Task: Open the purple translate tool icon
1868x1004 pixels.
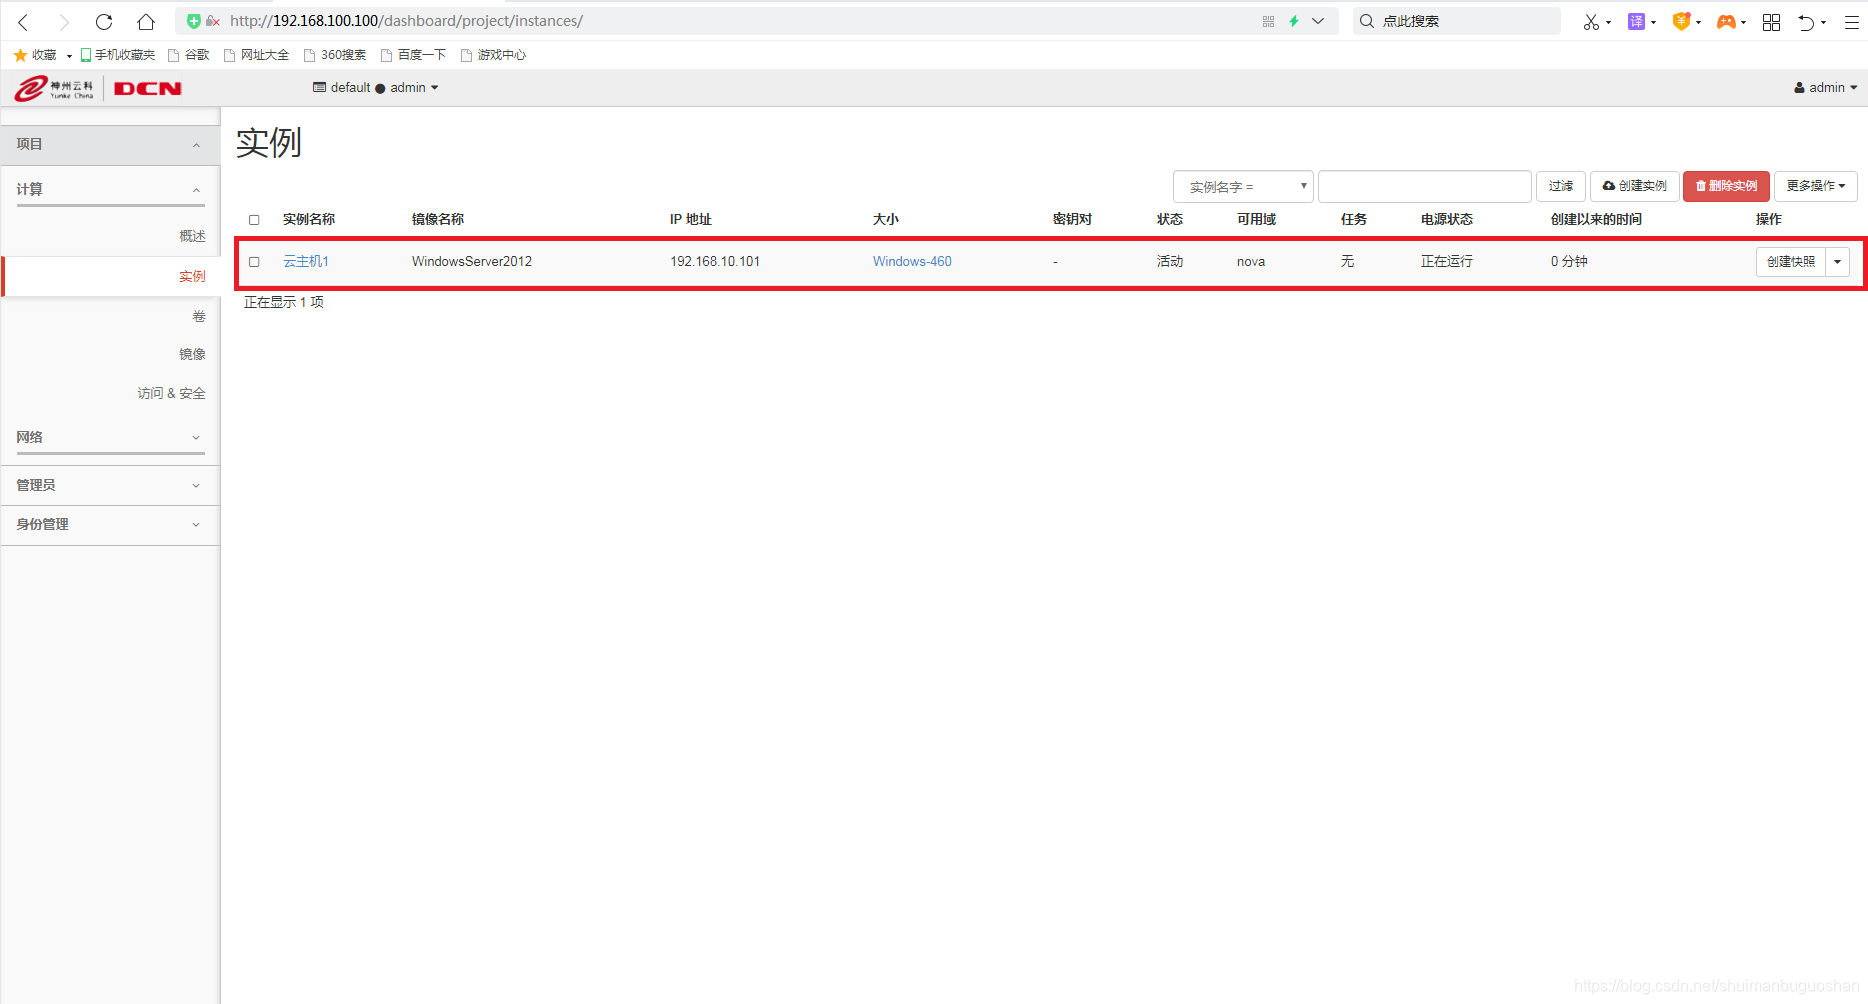Action: (x=1636, y=21)
